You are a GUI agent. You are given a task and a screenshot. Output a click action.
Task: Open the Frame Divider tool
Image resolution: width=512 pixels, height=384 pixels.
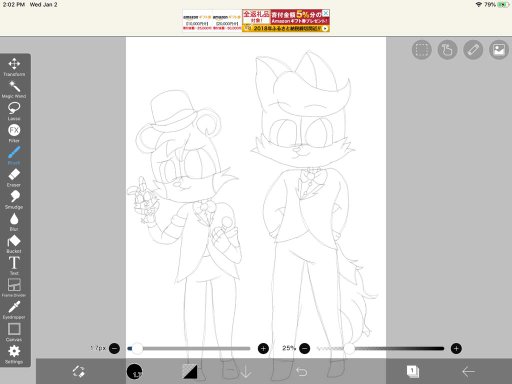click(14, 288)
